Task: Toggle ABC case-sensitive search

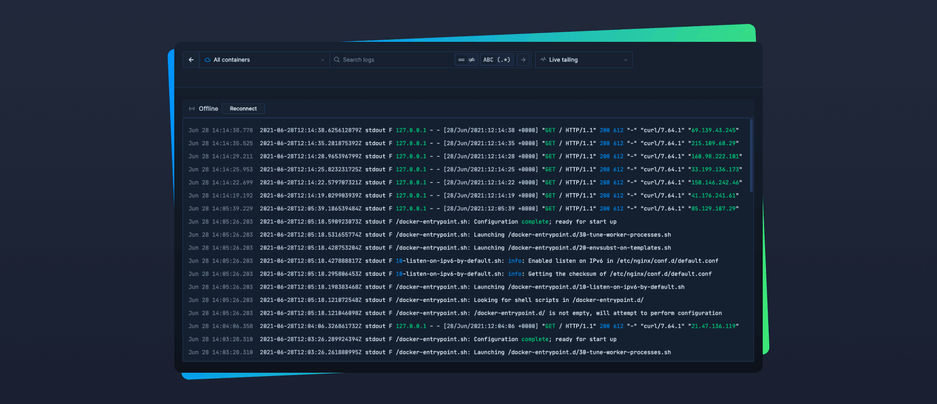Action: point(489,60)
